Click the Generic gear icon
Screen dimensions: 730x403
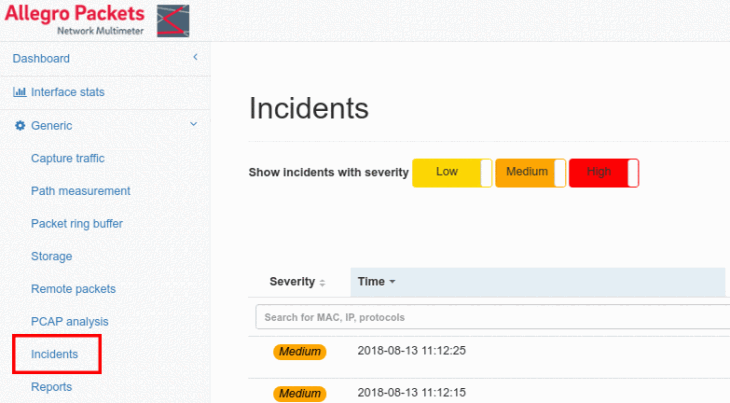[19, 126]
